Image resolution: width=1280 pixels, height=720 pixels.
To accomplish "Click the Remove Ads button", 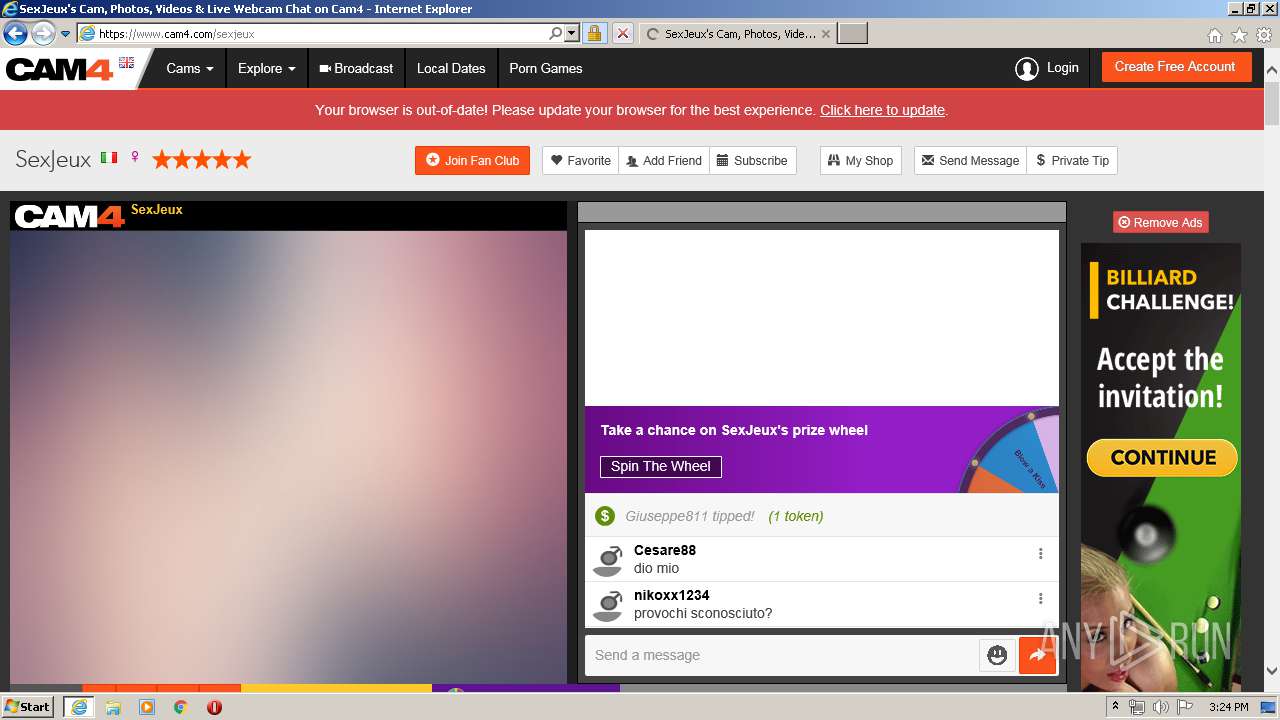I will point(1160,222).
